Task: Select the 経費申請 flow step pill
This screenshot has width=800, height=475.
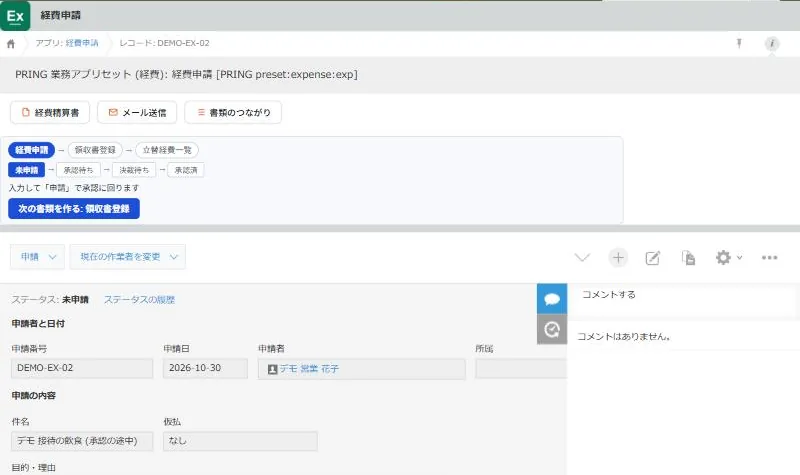Action: (x=32, y=150)
